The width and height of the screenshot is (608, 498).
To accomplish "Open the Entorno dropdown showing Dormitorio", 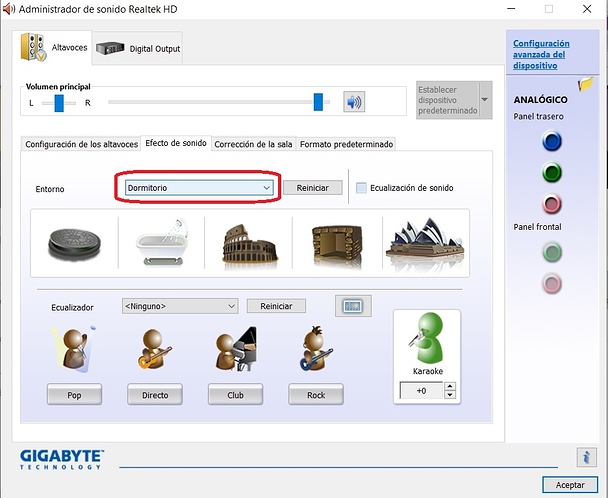I will (199, 188).
